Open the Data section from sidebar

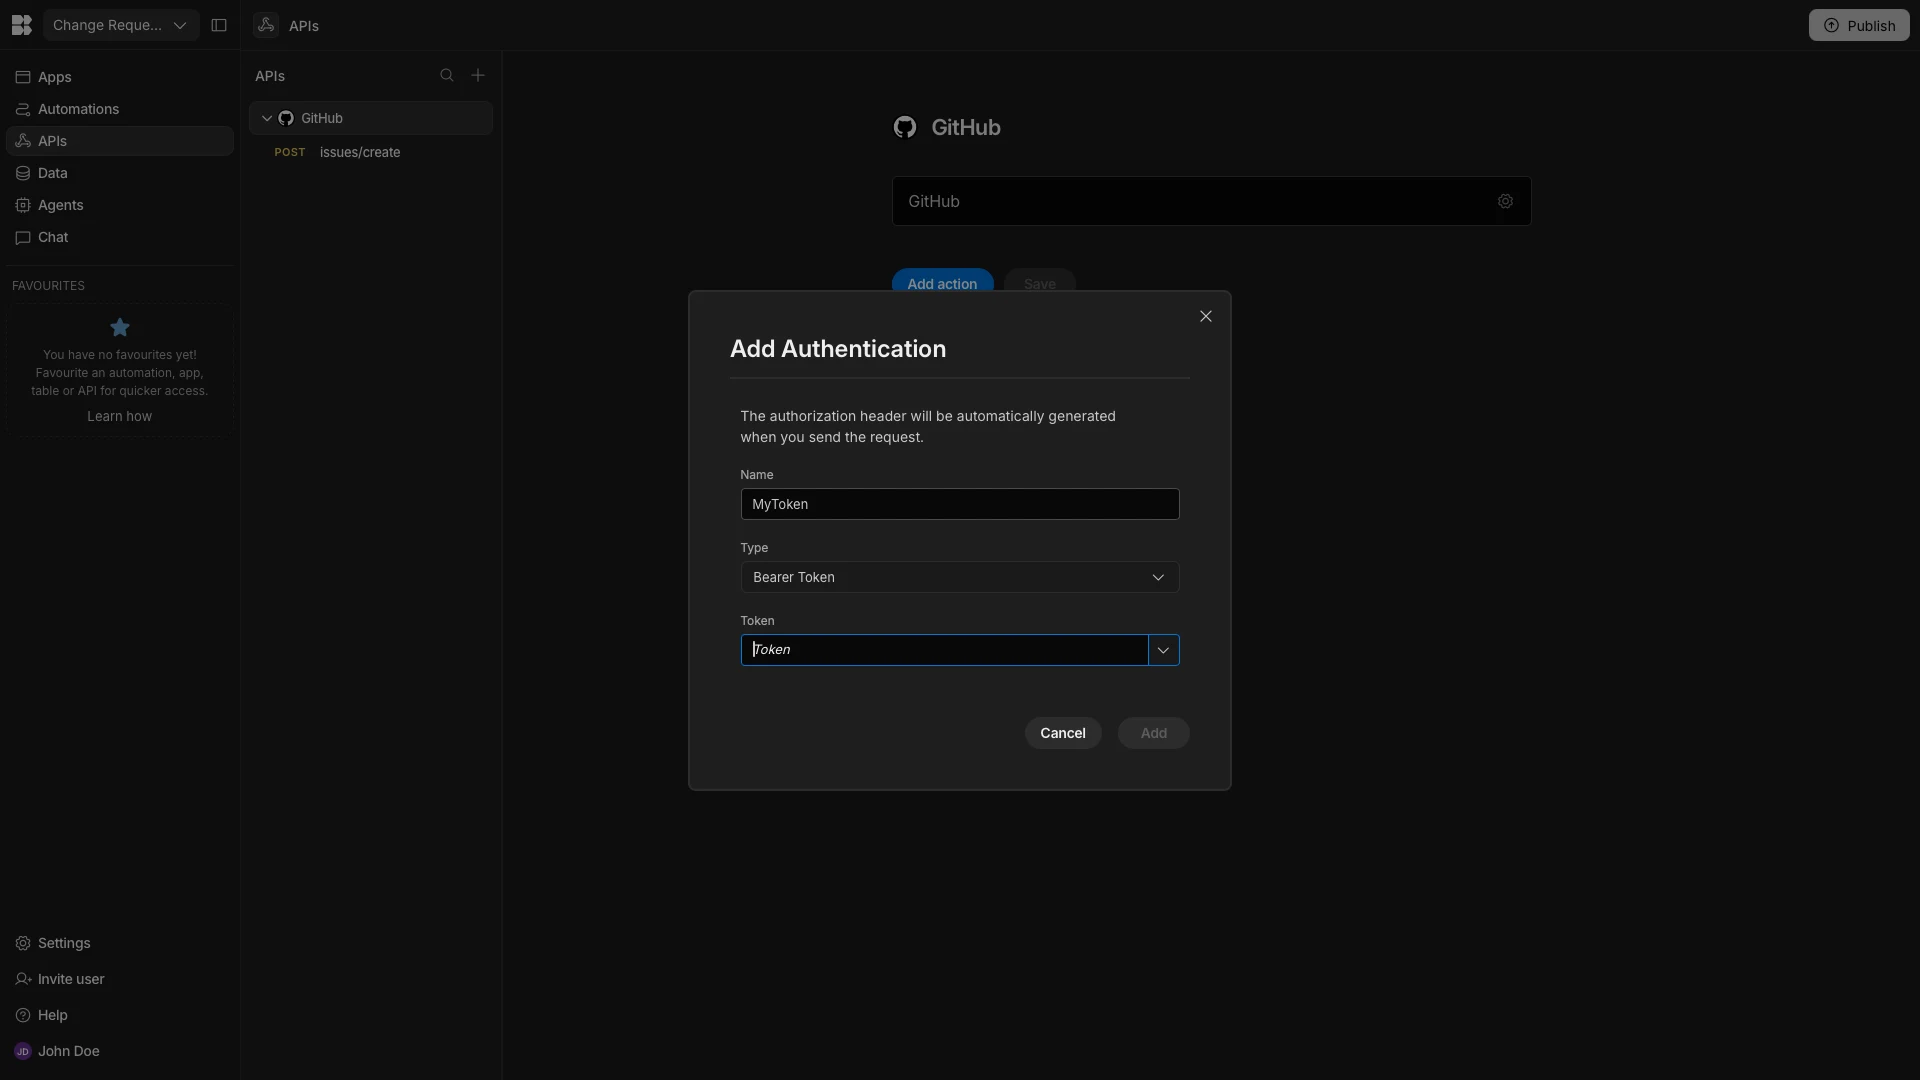22,173
